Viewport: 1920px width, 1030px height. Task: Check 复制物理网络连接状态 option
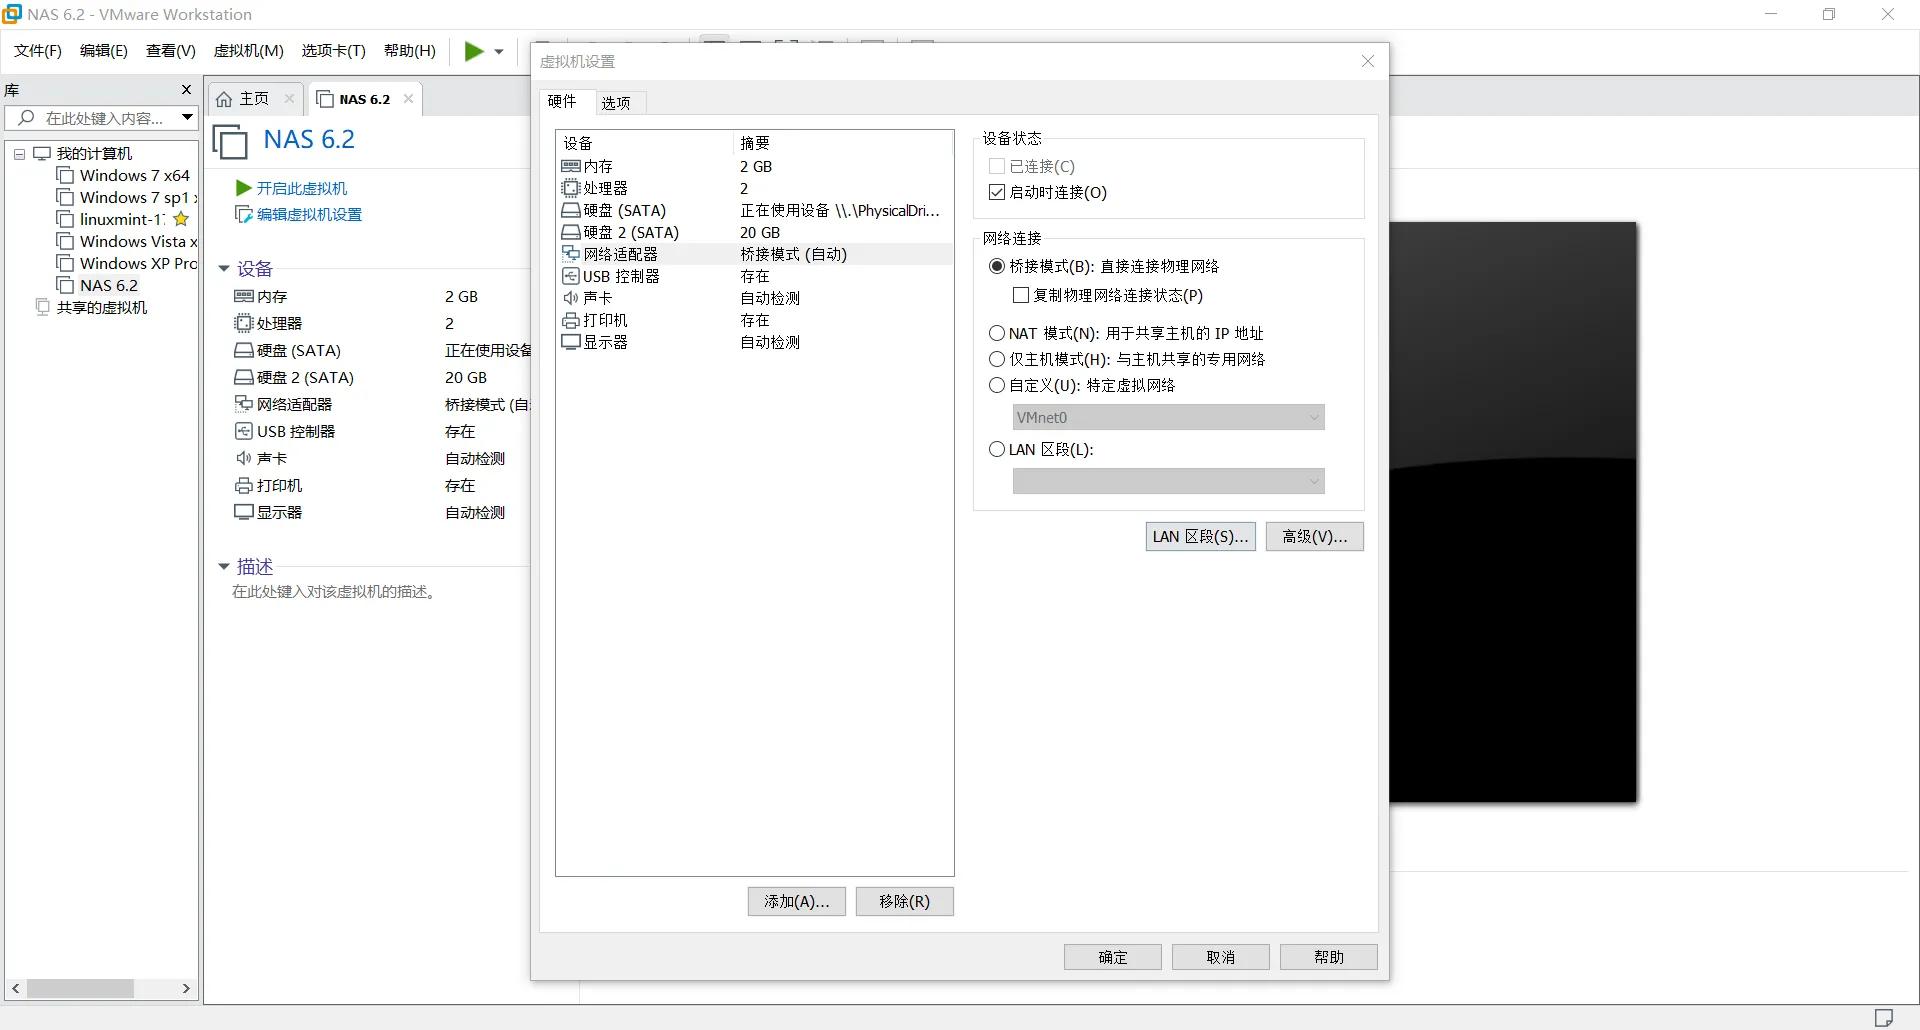(x=1020, y=295)
